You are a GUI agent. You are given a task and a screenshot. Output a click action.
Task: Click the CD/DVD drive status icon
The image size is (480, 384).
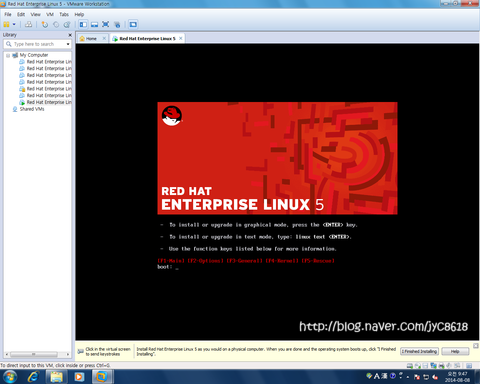418,366
